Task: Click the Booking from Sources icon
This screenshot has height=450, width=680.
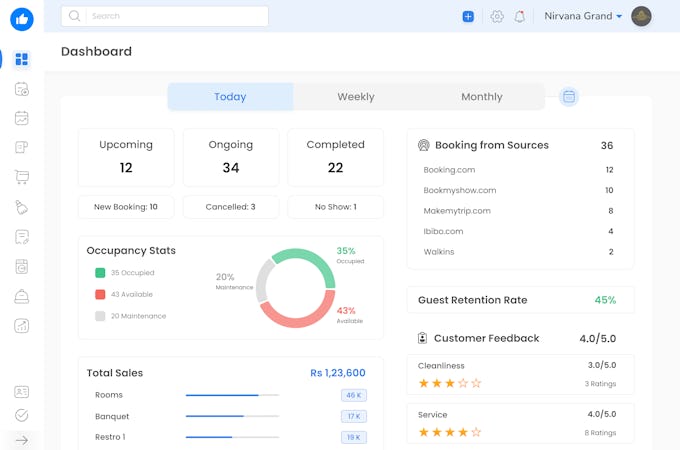Action: click(x=424, y=145)
